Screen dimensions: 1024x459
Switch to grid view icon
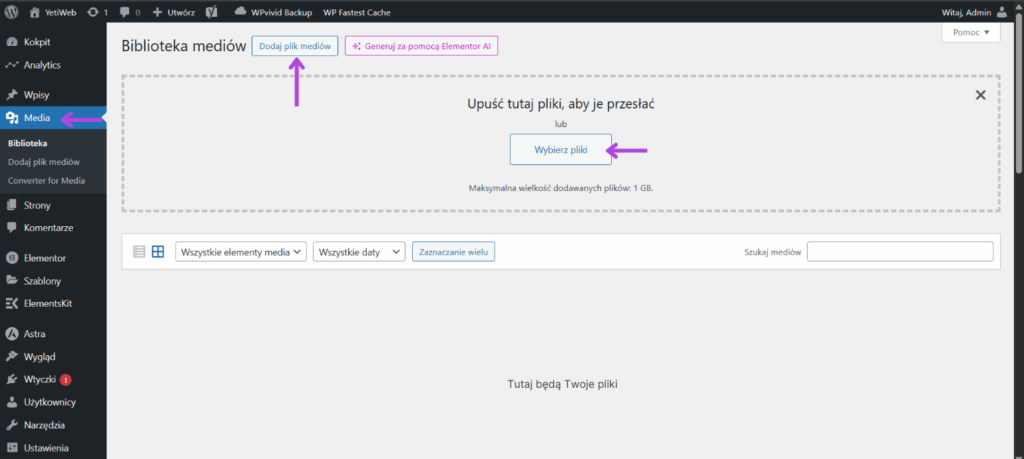158,252
